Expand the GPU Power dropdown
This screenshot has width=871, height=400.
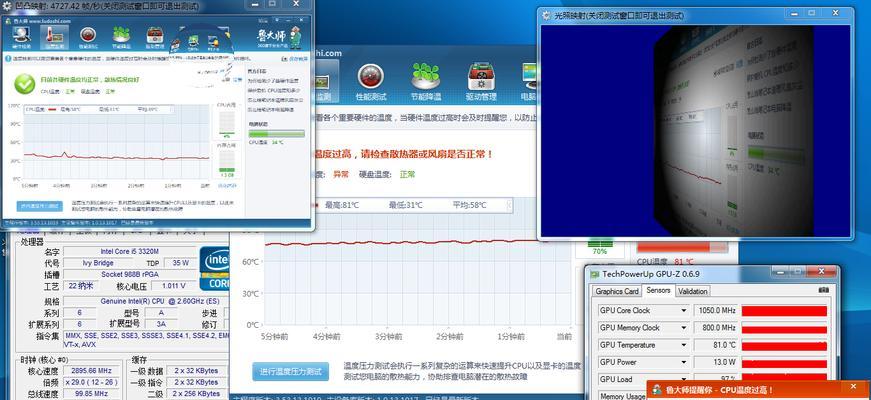pos(684,362)
